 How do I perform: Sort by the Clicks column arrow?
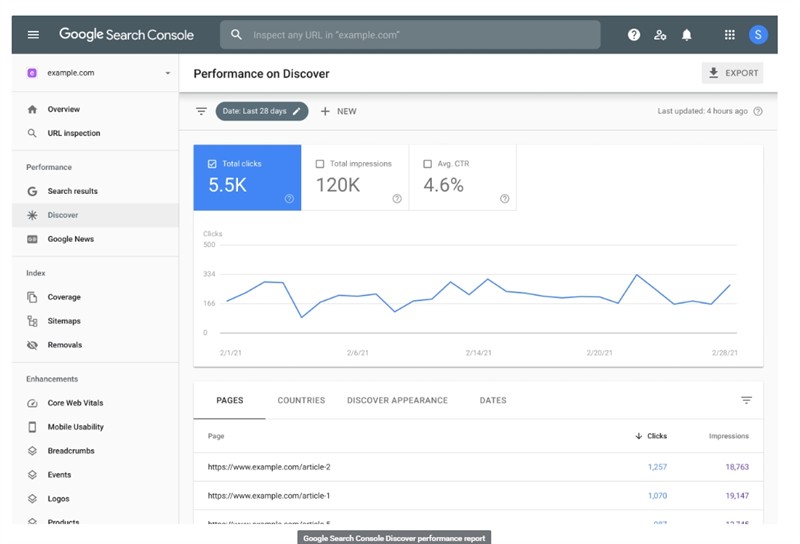[638, 436]
